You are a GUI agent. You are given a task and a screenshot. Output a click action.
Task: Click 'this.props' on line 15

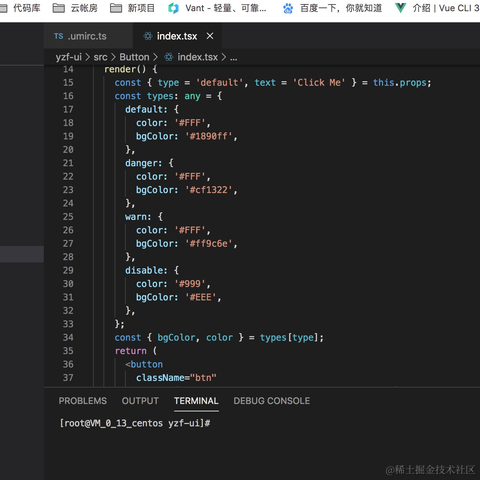point(400,83)
